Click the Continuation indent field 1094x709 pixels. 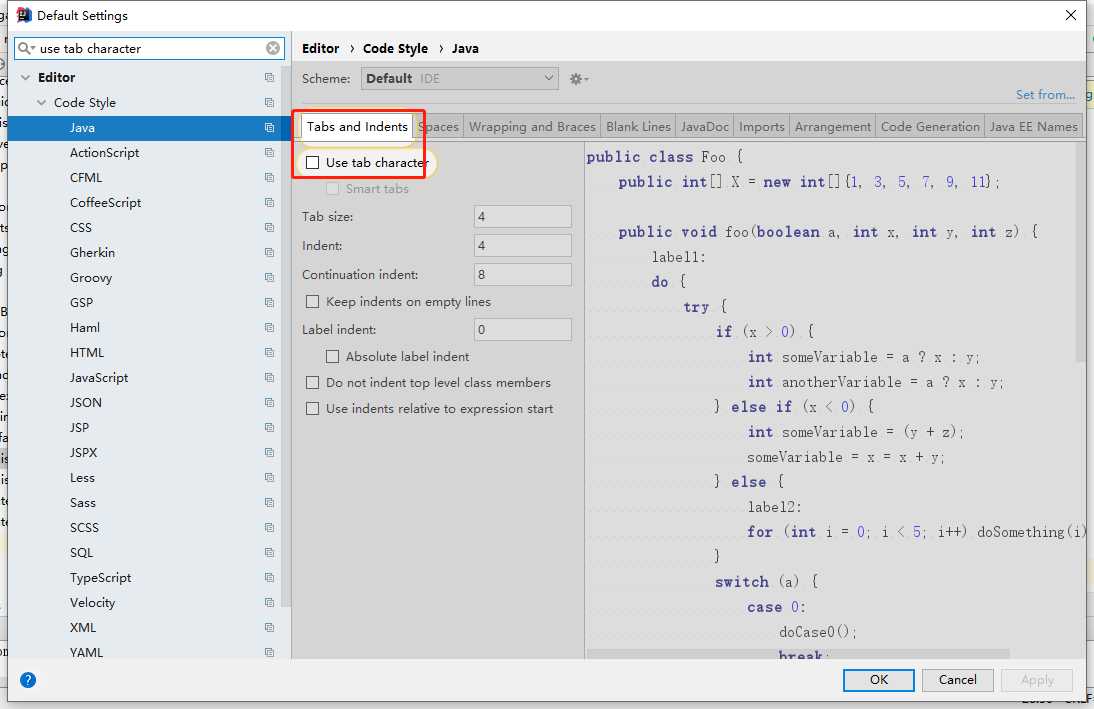pyautogui.click(x=523, y=274)
